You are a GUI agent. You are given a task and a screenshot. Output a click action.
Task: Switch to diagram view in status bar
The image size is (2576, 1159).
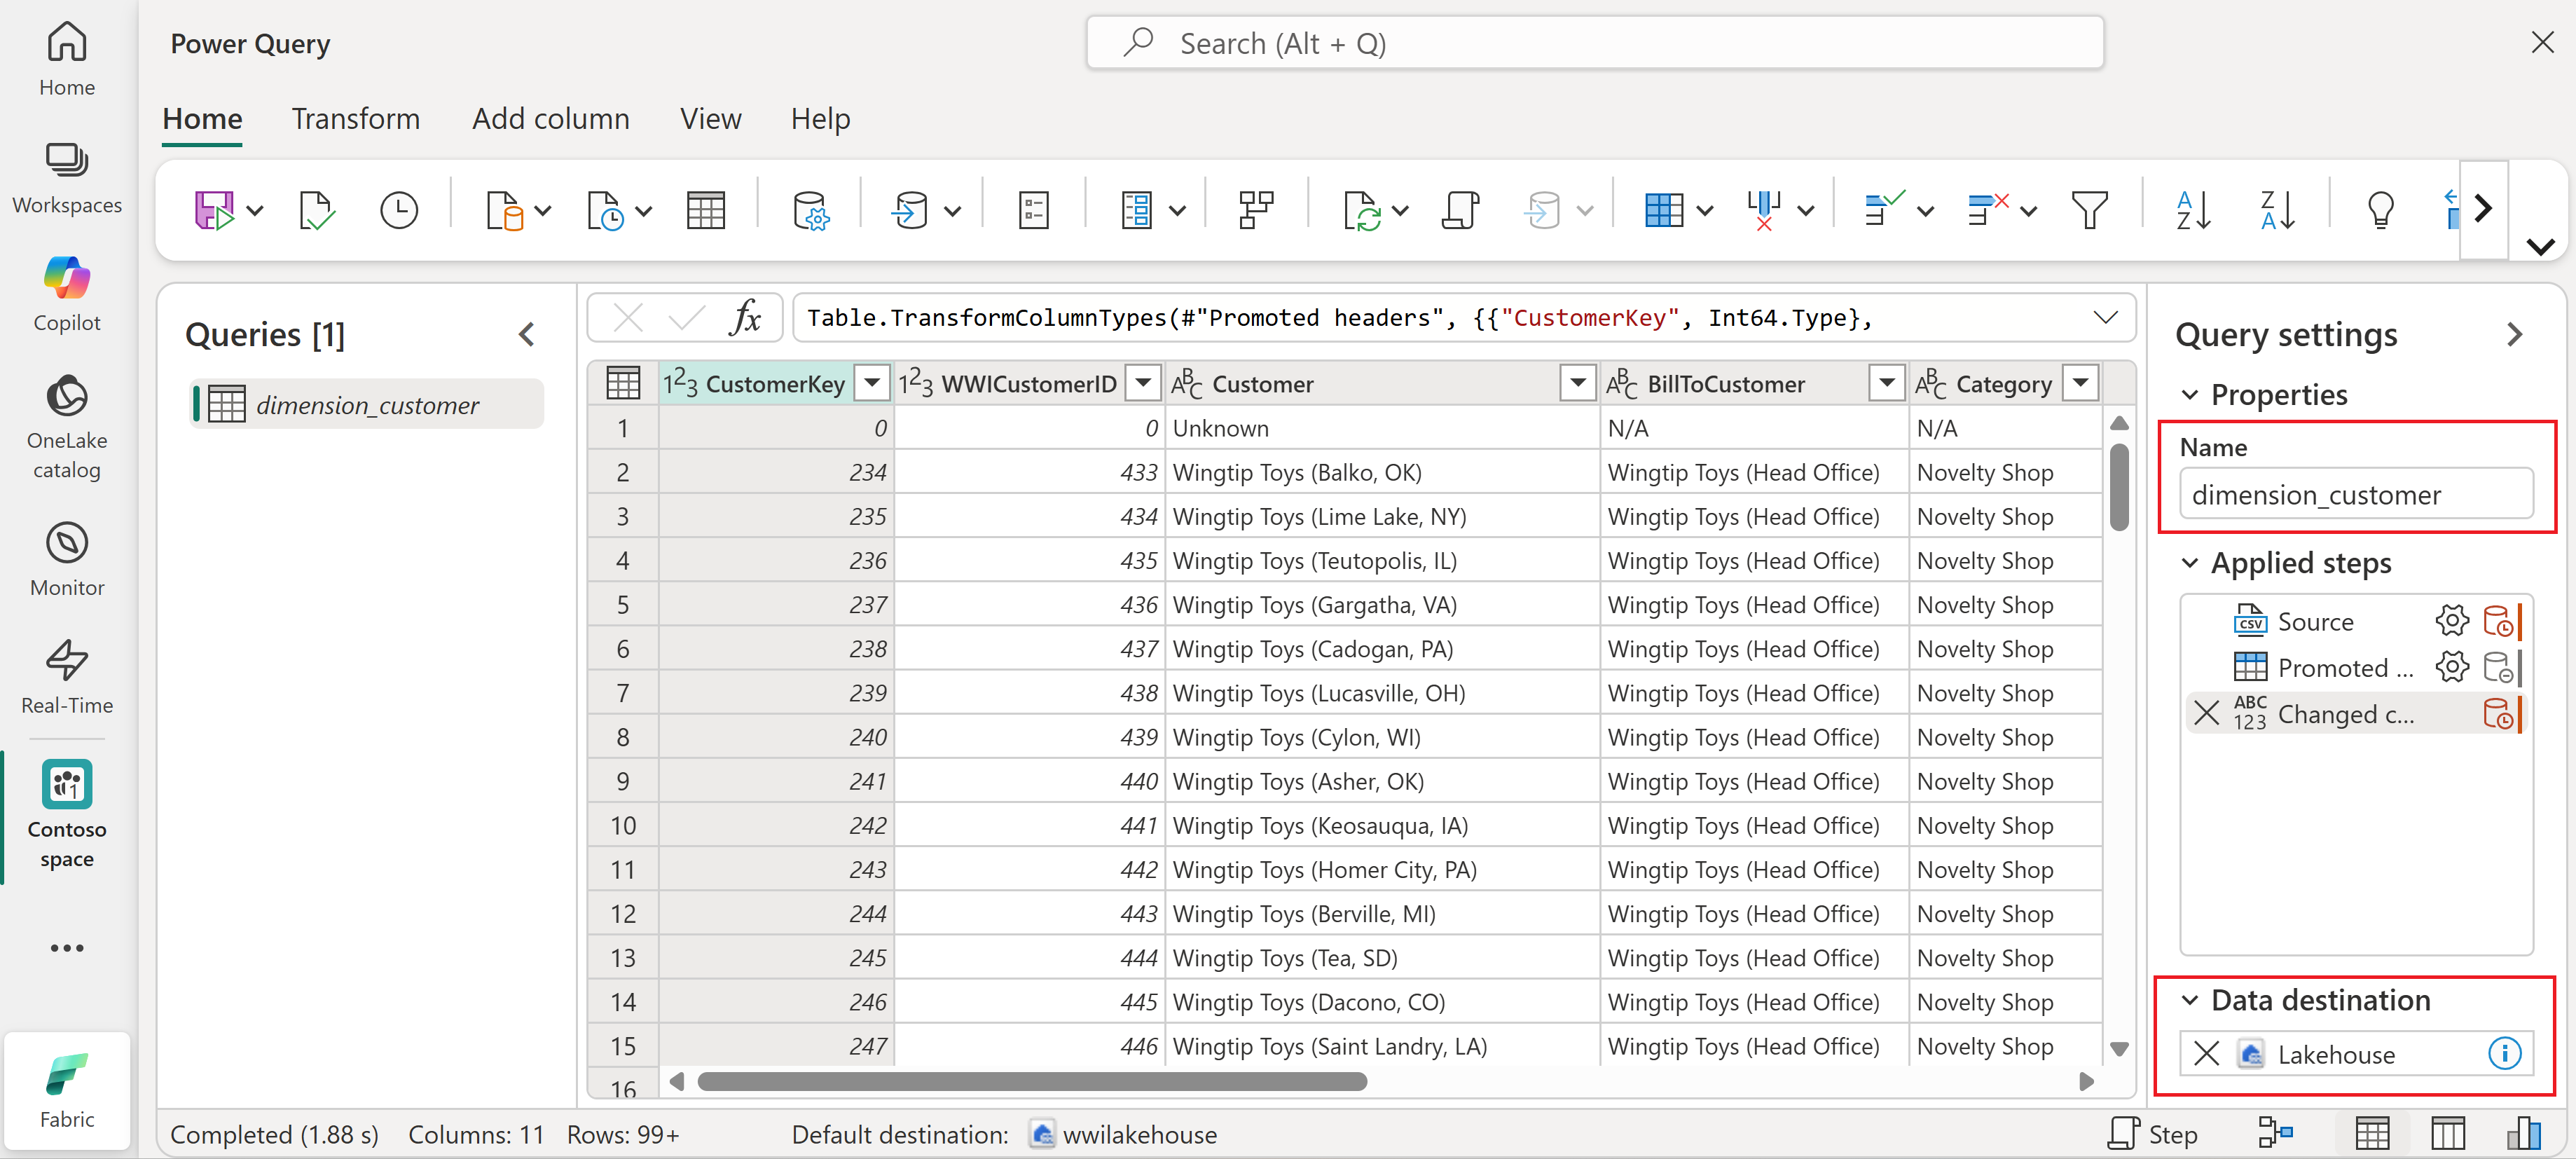click(2275, 1133)
